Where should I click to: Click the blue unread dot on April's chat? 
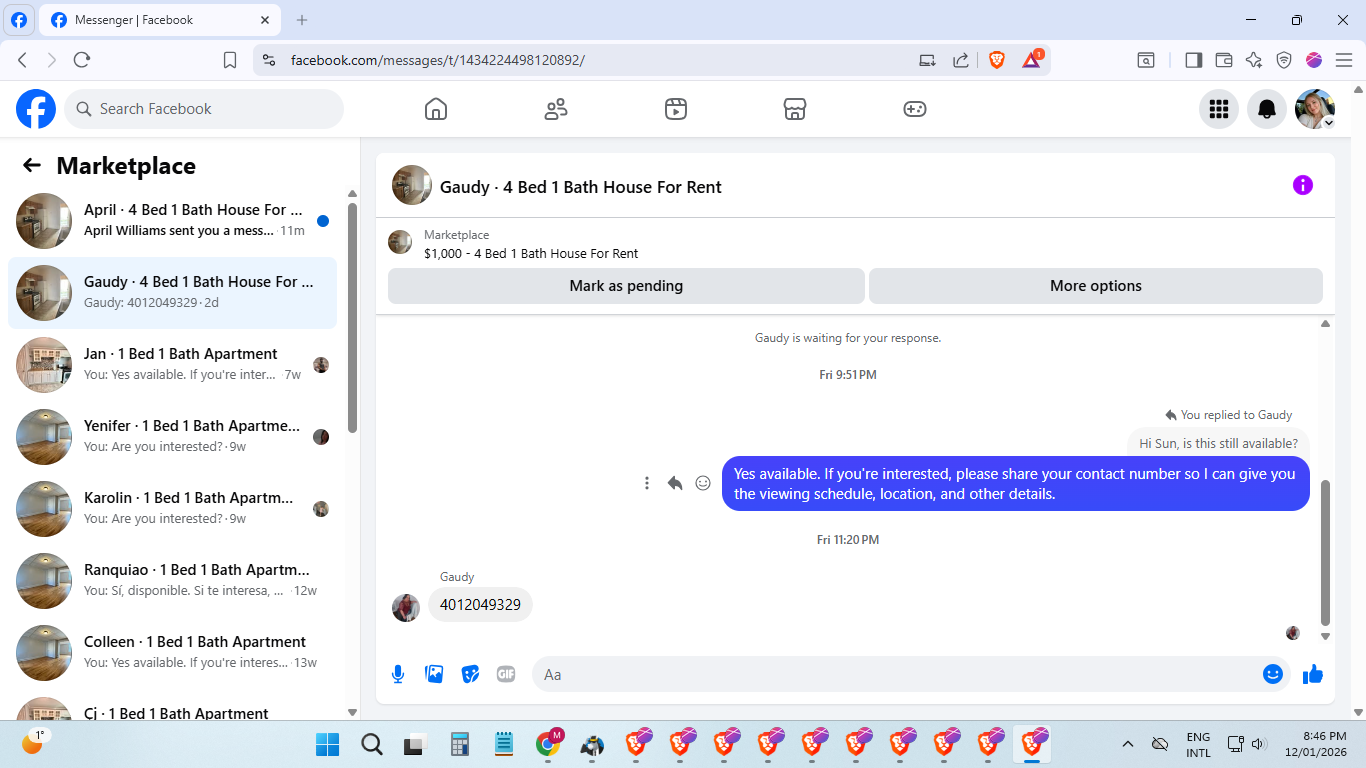point(323,221)
